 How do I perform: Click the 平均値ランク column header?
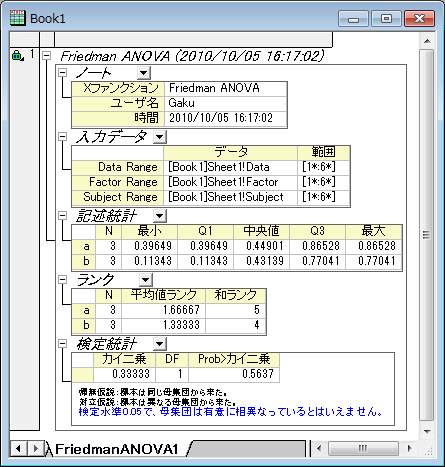point(163,295)
